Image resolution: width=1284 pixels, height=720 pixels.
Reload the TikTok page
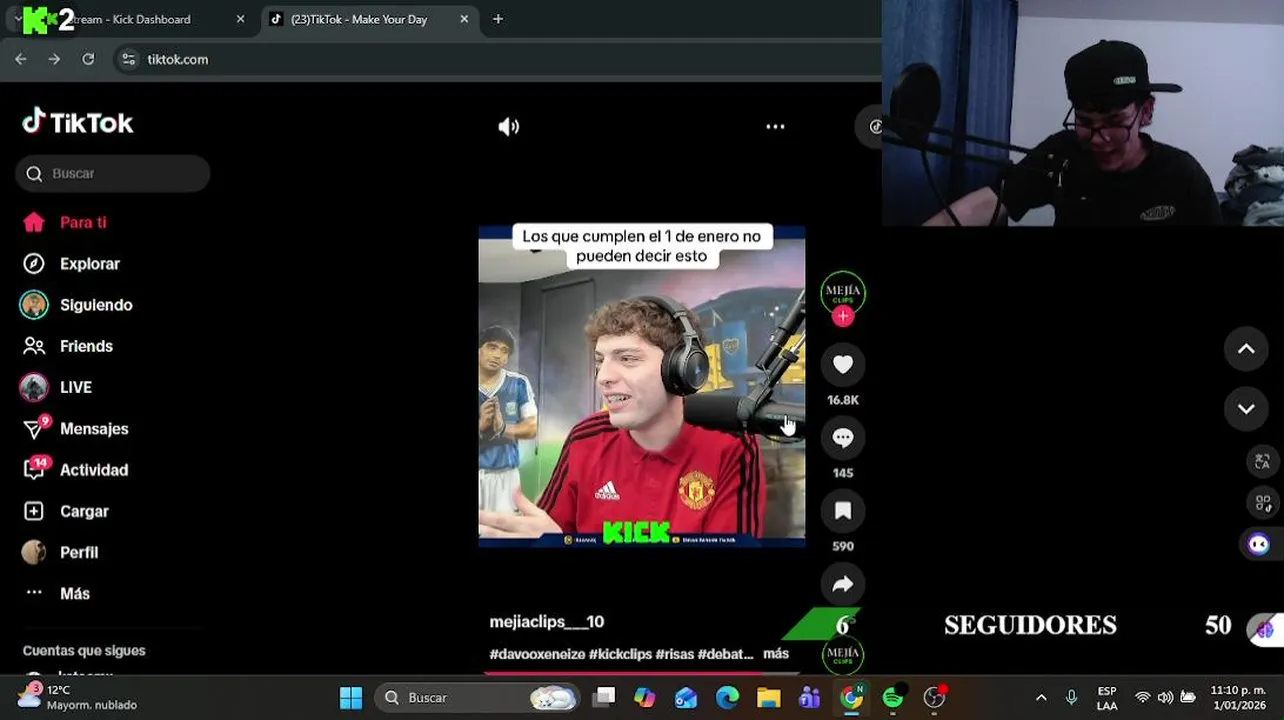[88, 59]
